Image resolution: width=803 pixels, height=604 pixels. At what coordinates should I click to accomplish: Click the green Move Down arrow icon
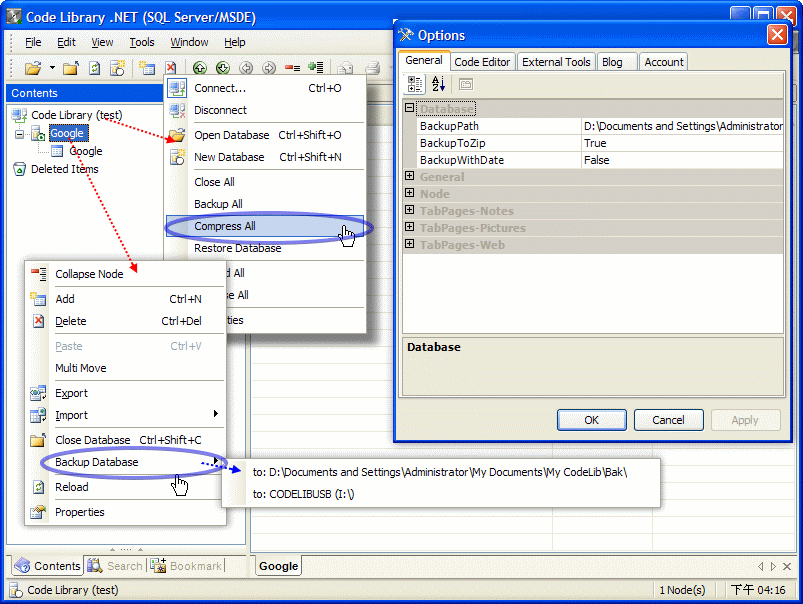tap(223, 68)
